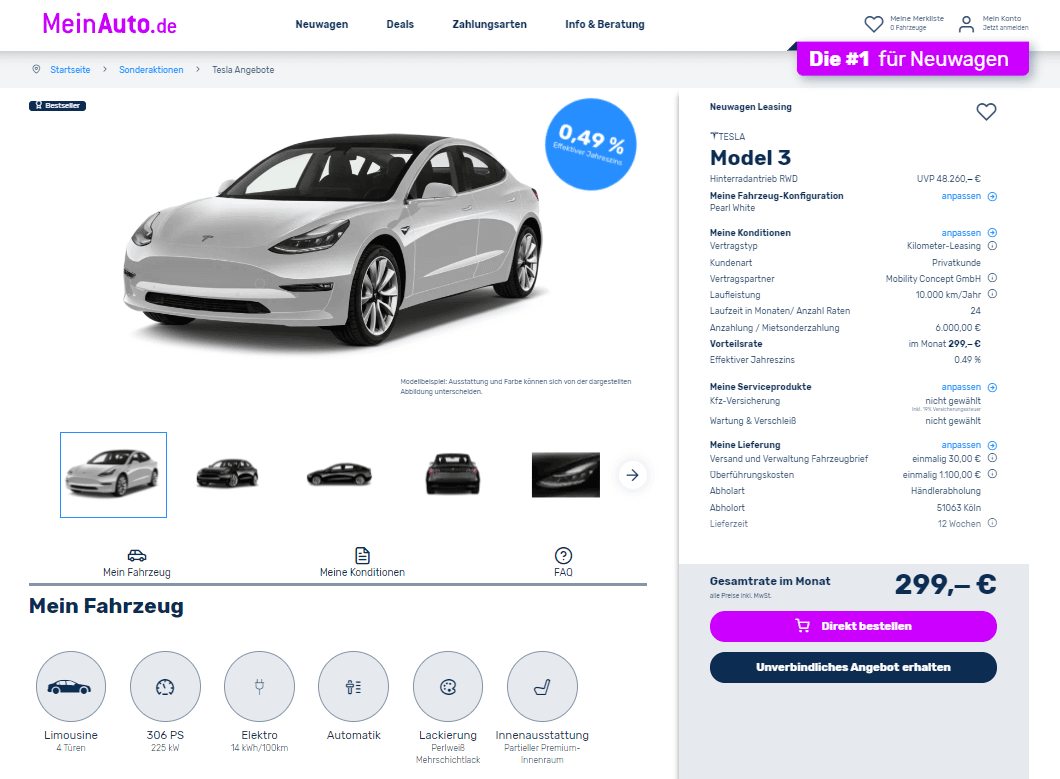Show info for Mobility Concept GmbH
This screenshot has height=779, width=1060.
tap(992, 278)
